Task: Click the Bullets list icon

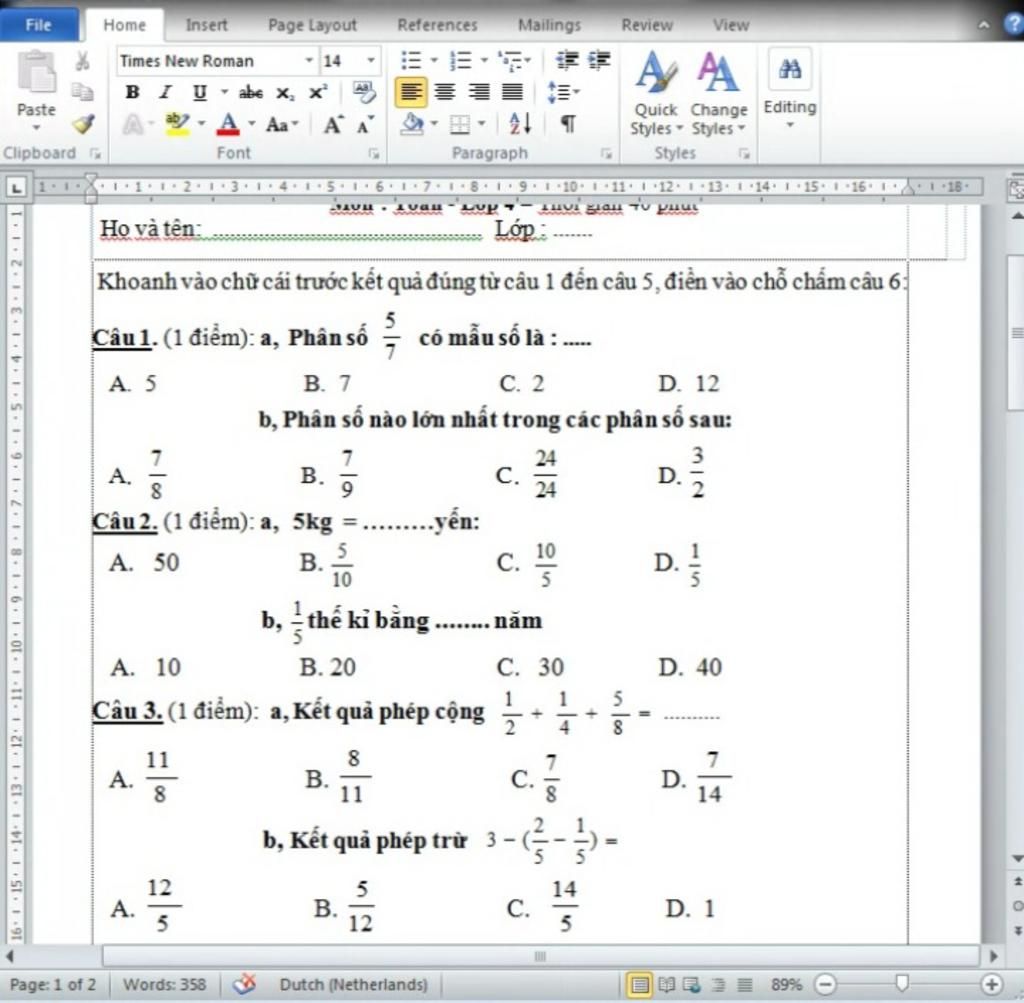Action: [x=411, y=61]
